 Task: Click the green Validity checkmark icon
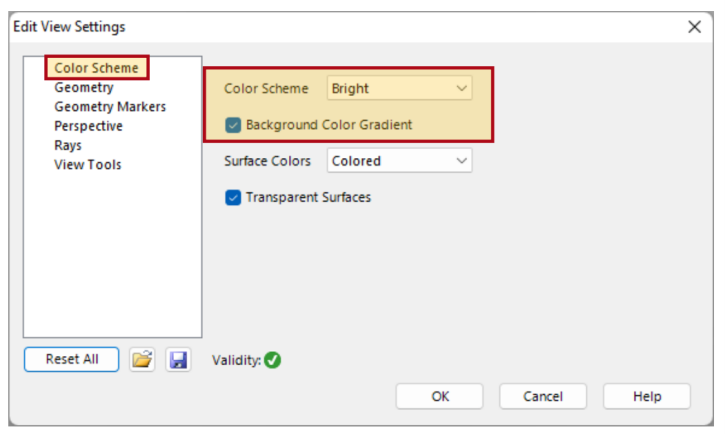click(x=272, y=360)
